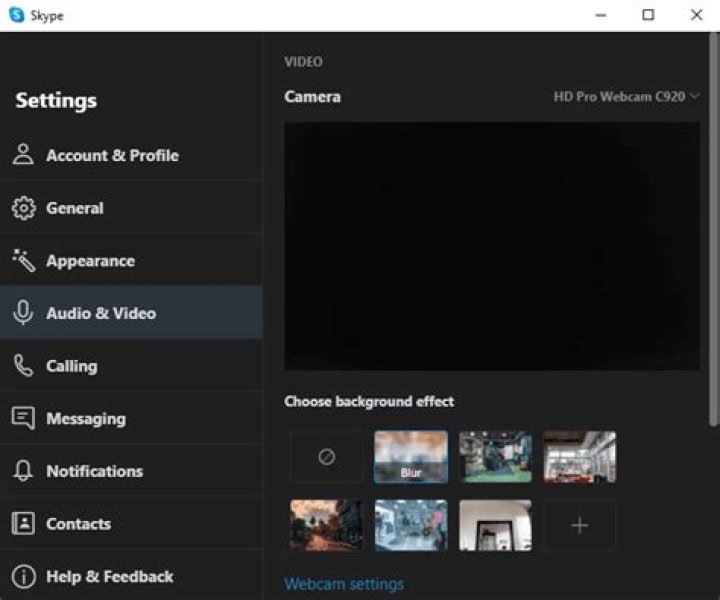Open the Messaging settings section
The width and height of the screenshot is (720, 600).
pos(86,418)
